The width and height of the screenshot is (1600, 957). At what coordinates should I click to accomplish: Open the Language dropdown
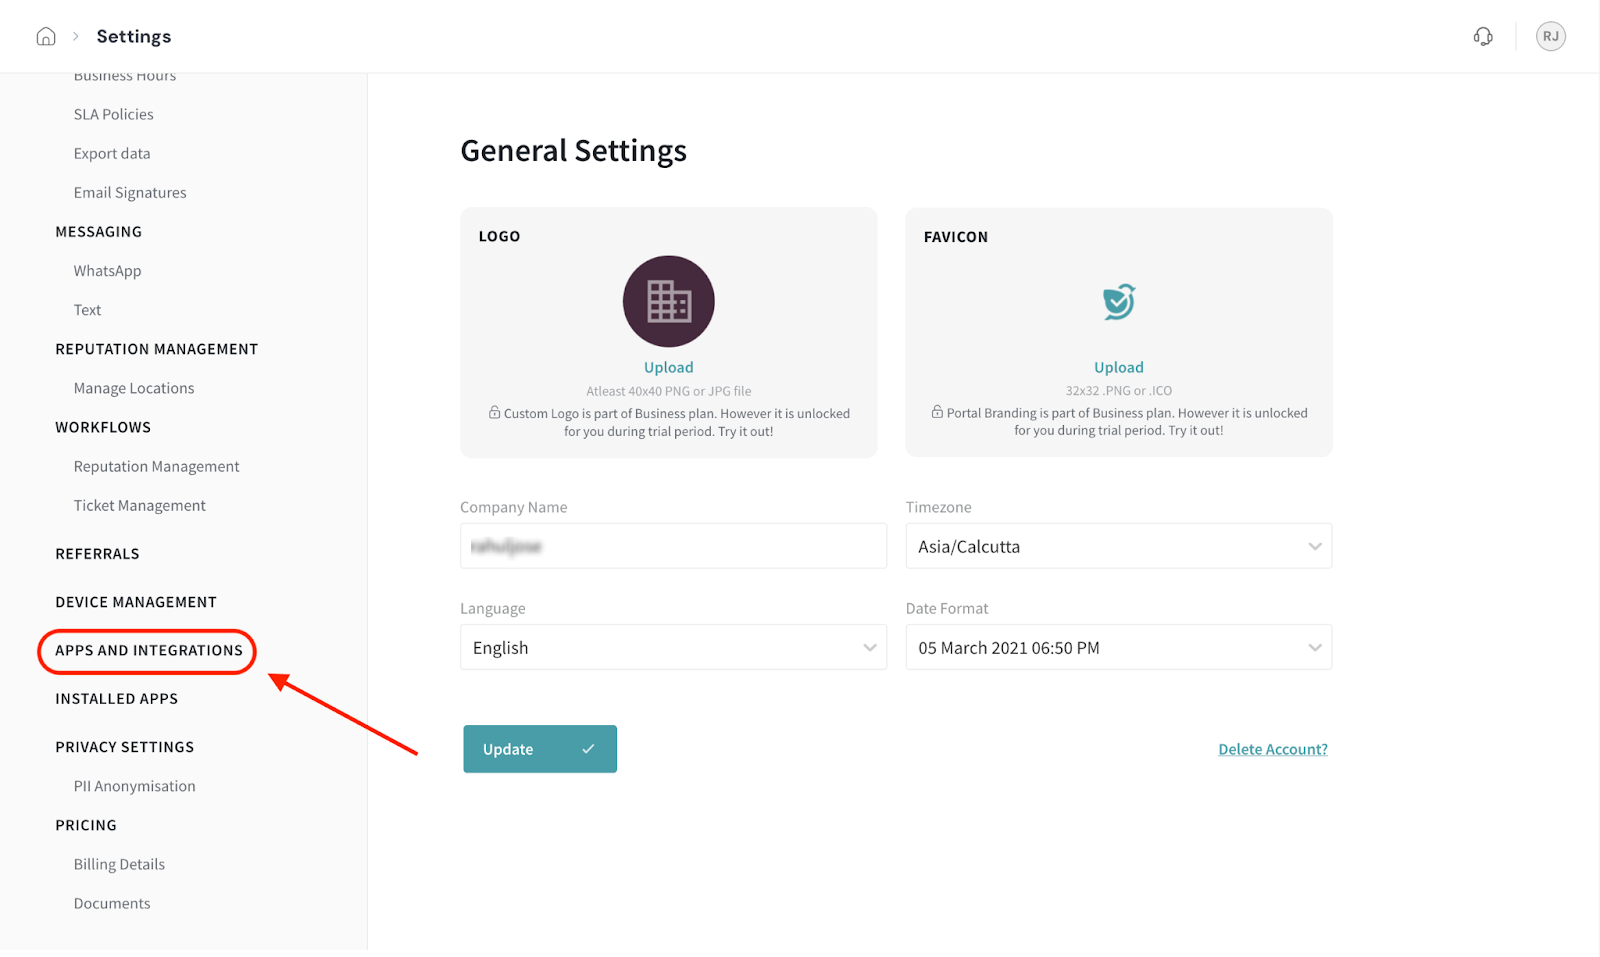coord(673,648)
